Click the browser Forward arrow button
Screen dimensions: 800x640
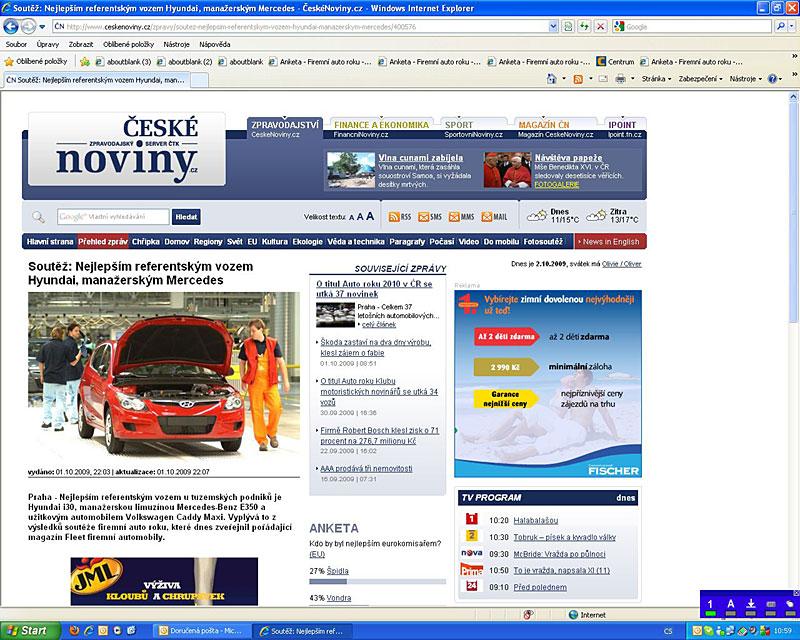coord(28,26)
